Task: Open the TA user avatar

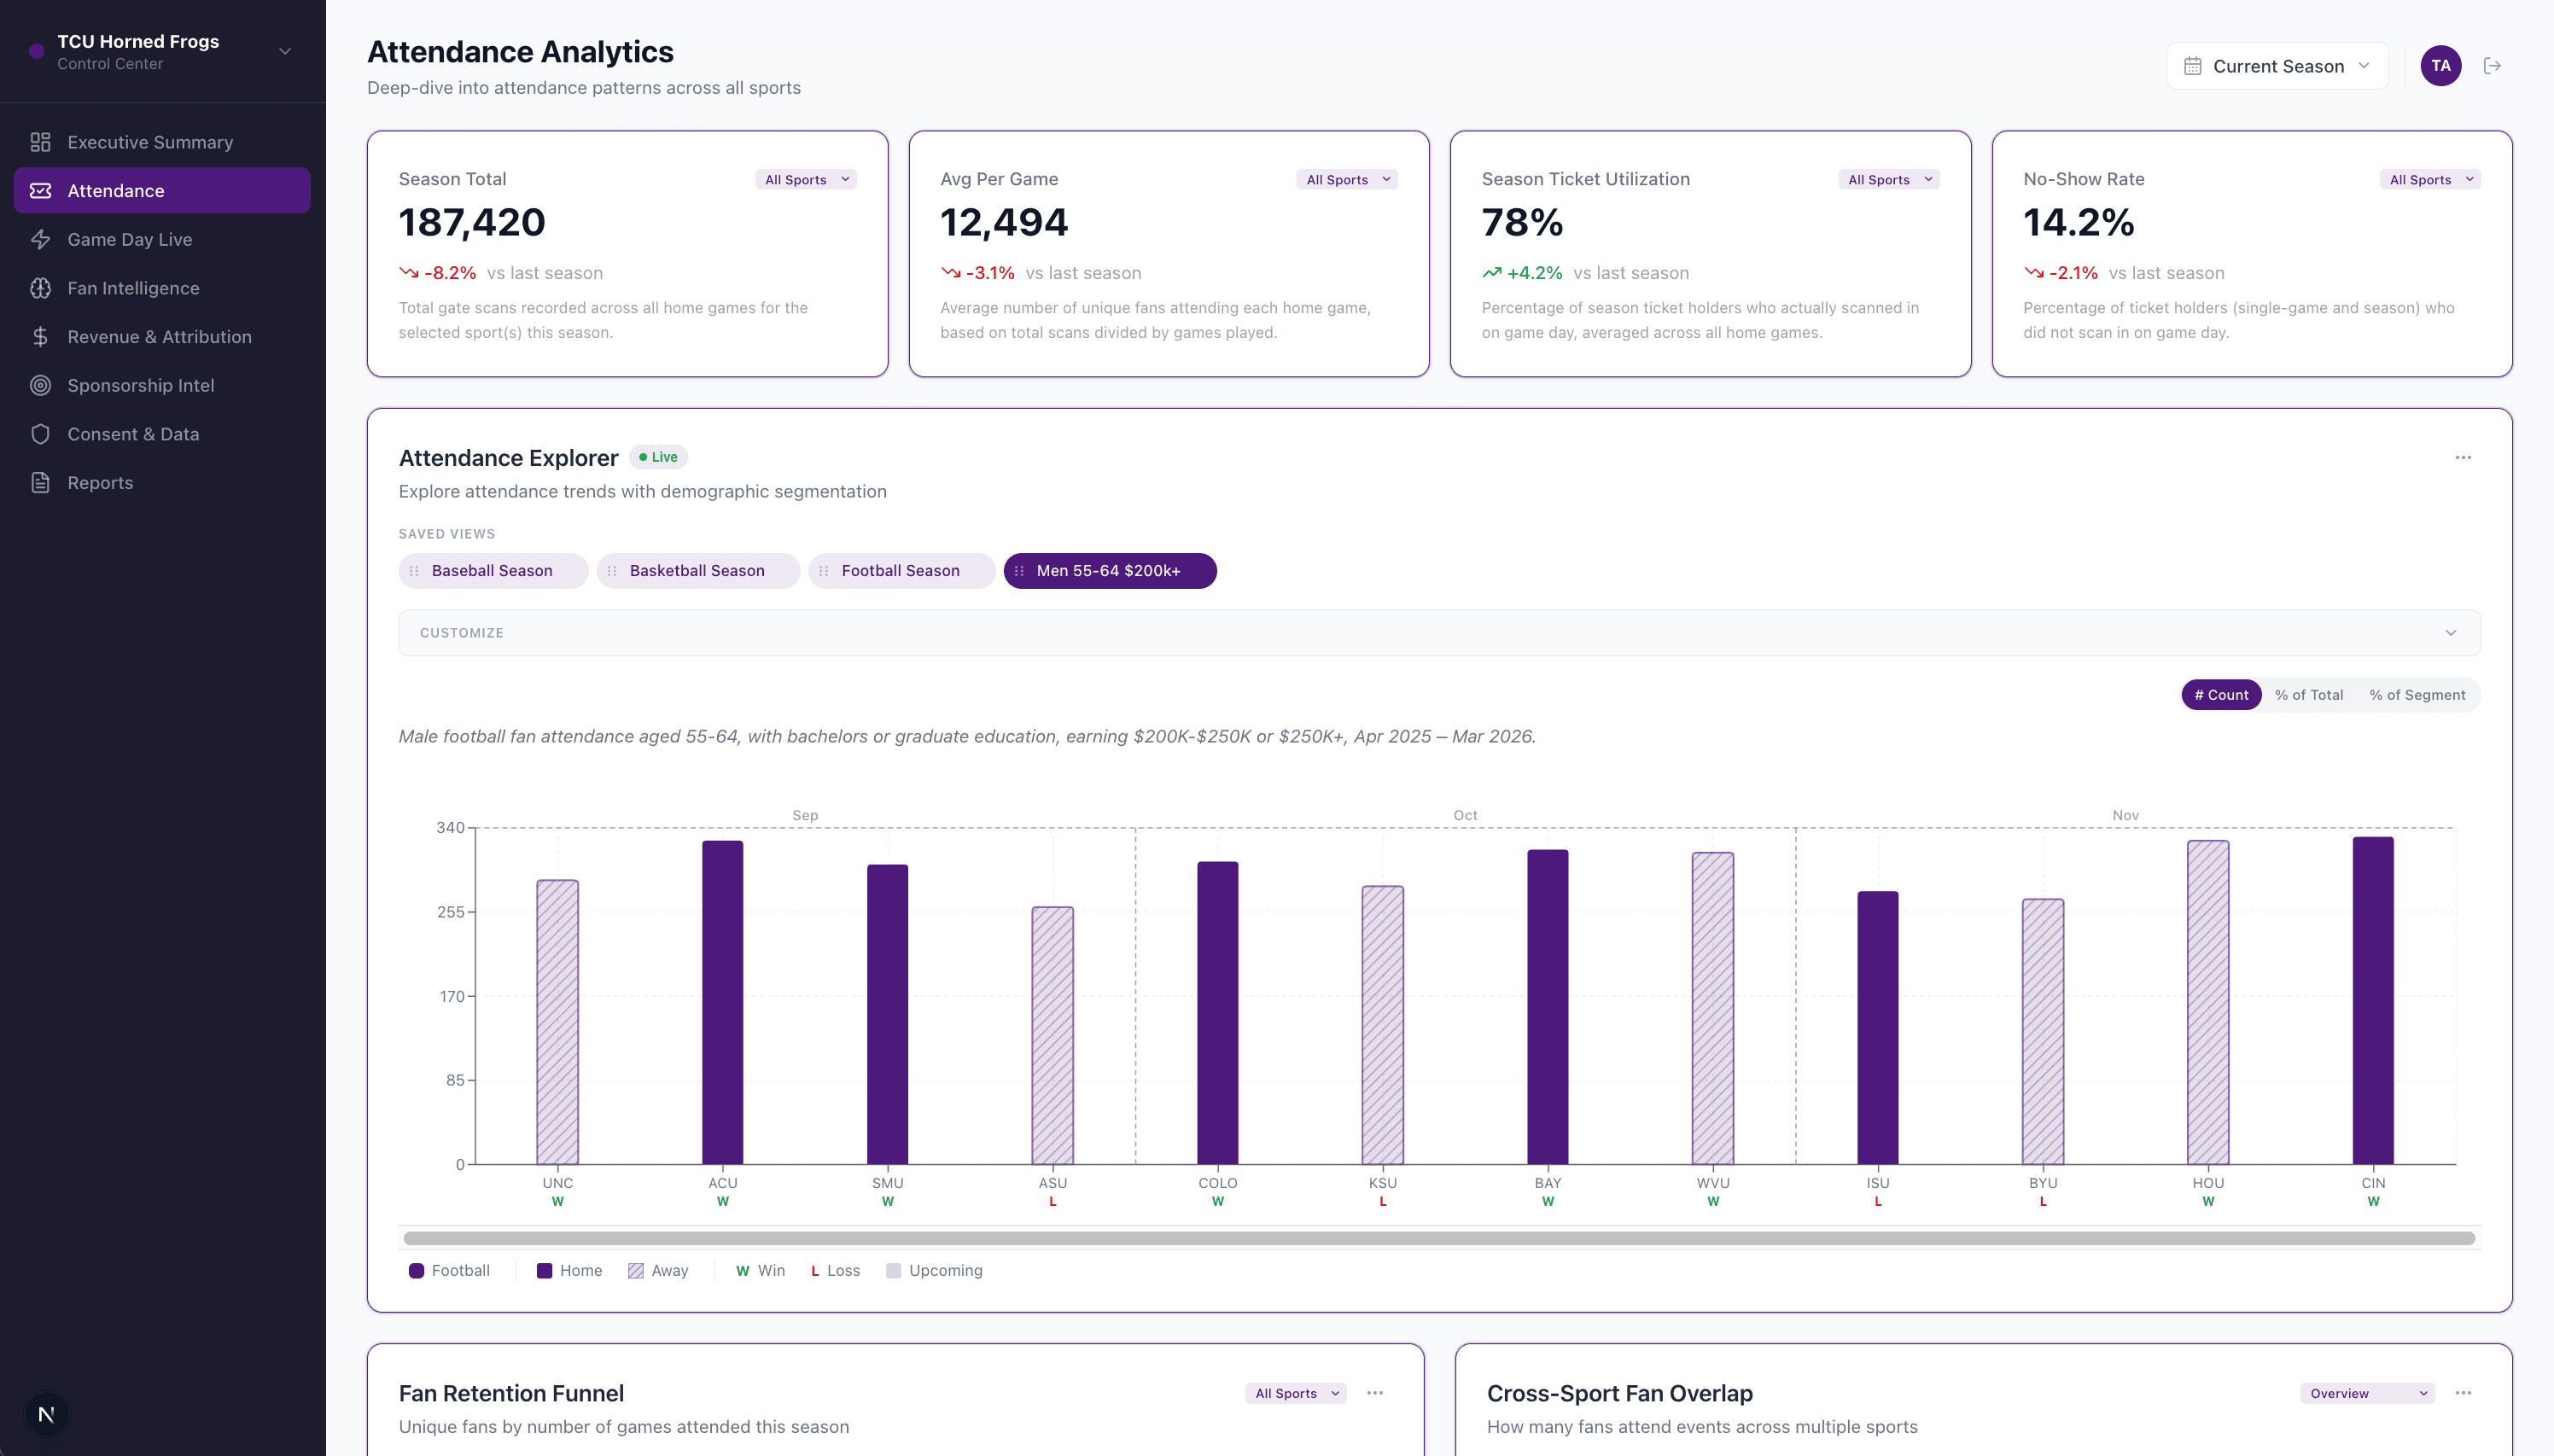Action: pos(2440,66)
